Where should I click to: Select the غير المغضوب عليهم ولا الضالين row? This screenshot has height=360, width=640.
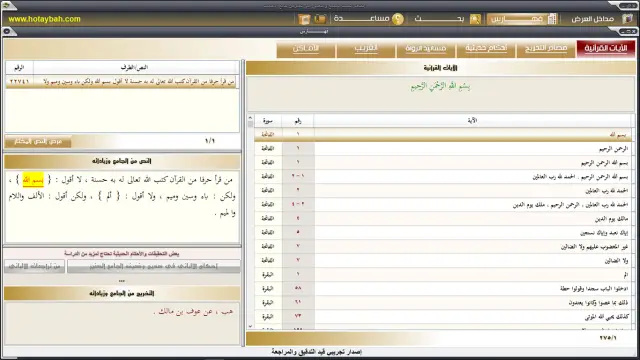point(442,246)
